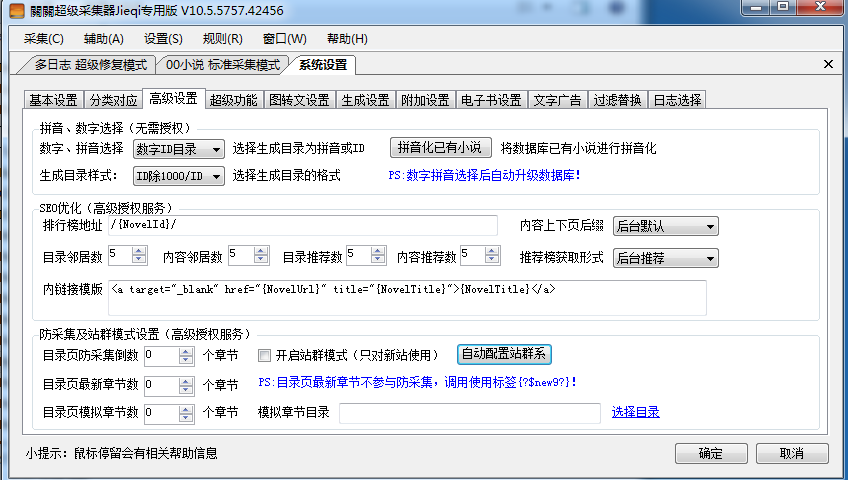Viewport: 848px width, 480px height.
Task: Enable the 开启站群模式 checkbox
Action: click(x=264, y=356)
